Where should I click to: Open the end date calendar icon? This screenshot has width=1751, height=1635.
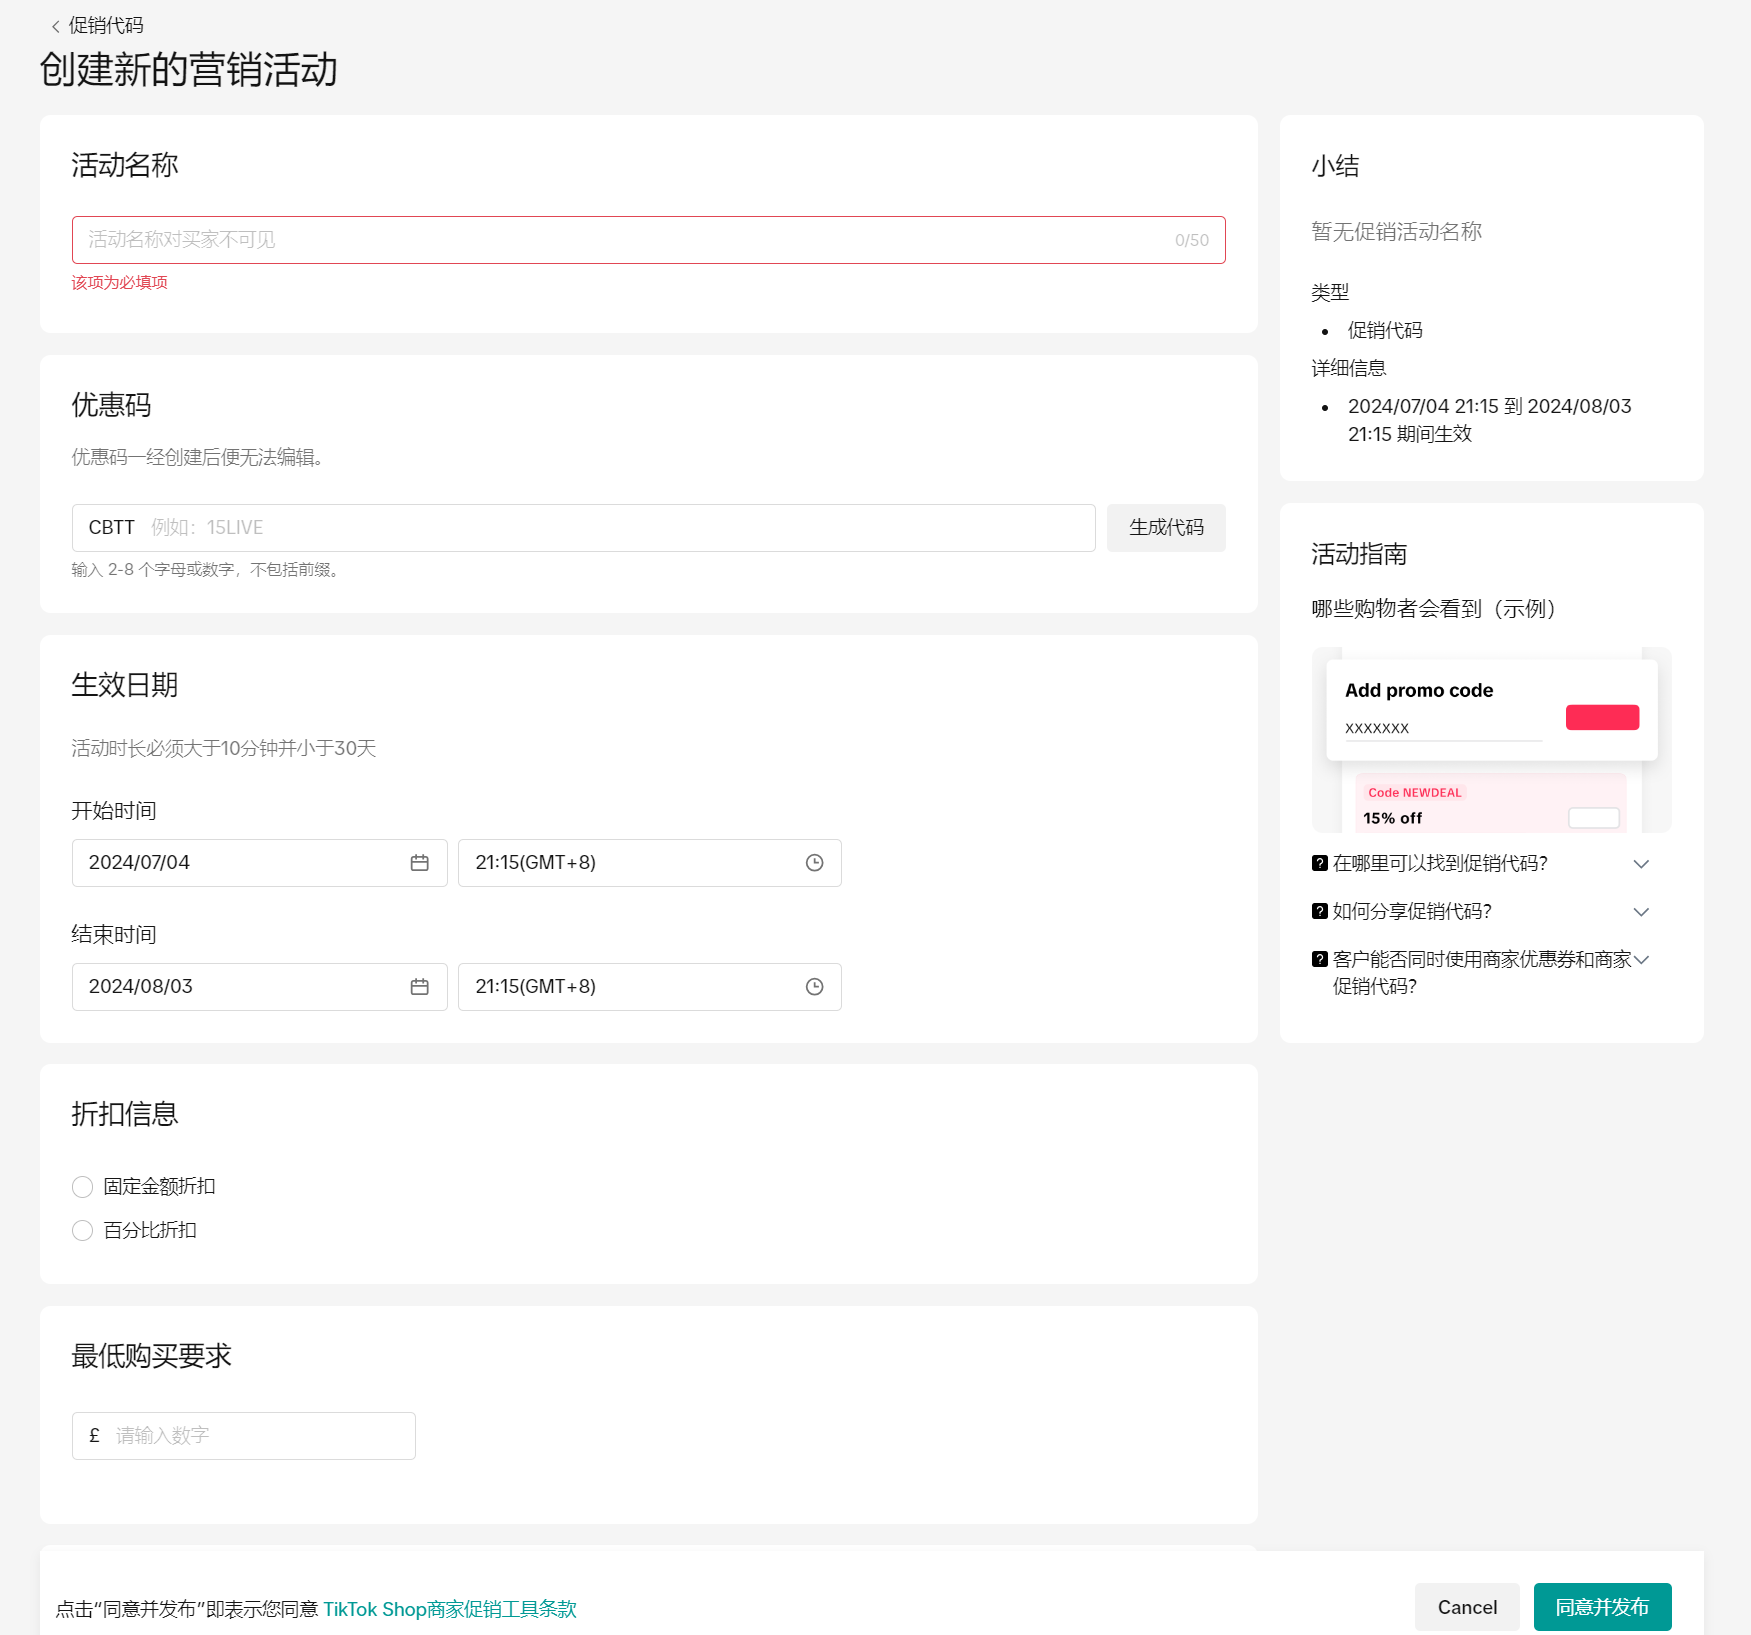419,987
